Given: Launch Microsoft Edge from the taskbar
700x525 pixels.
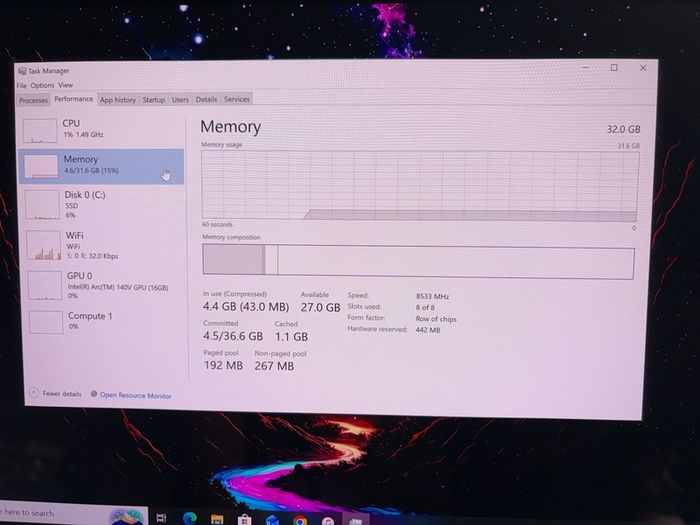Looking at the screenshot, I should [189, 518].
